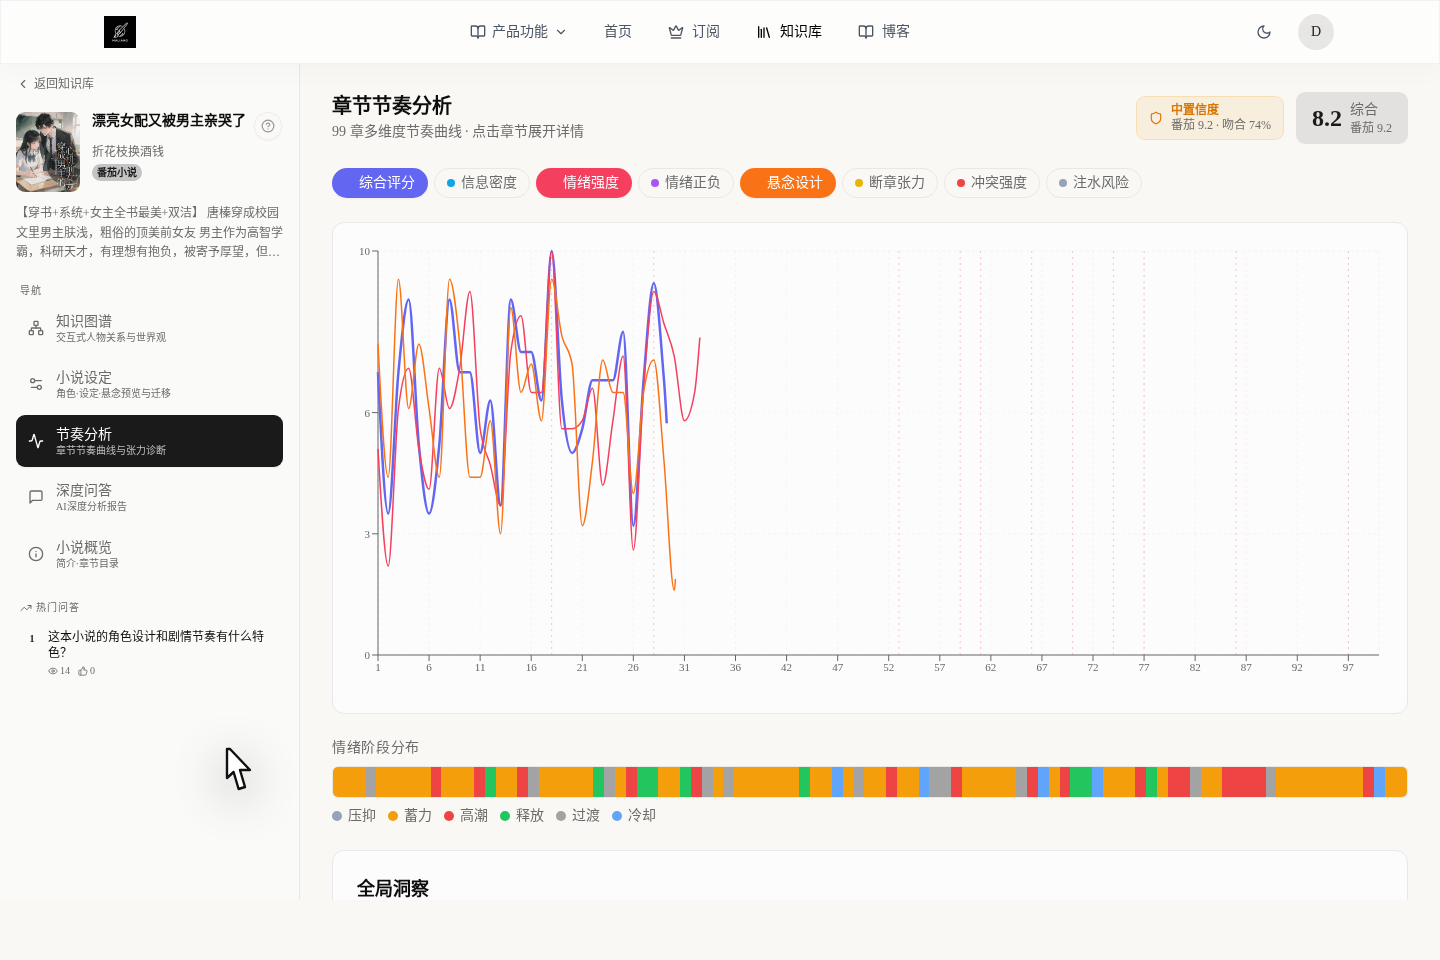Click the 小说概览 info icon
This screenshot has height=960, width=1440.
(x=35, y=553)
